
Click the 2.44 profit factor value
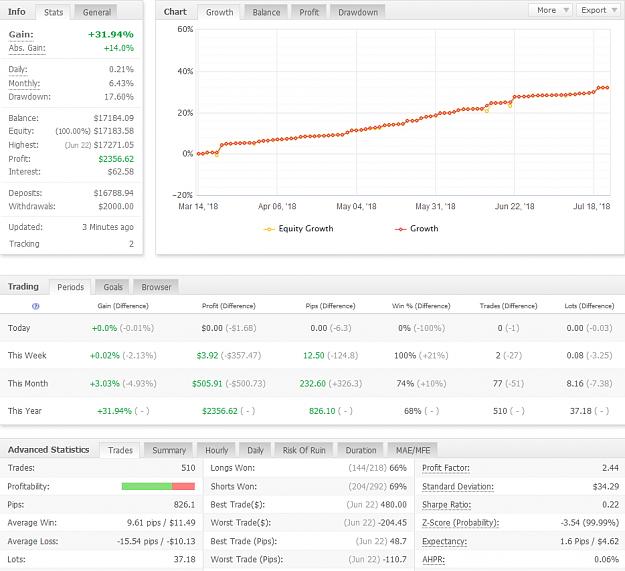tap(610, 468)
